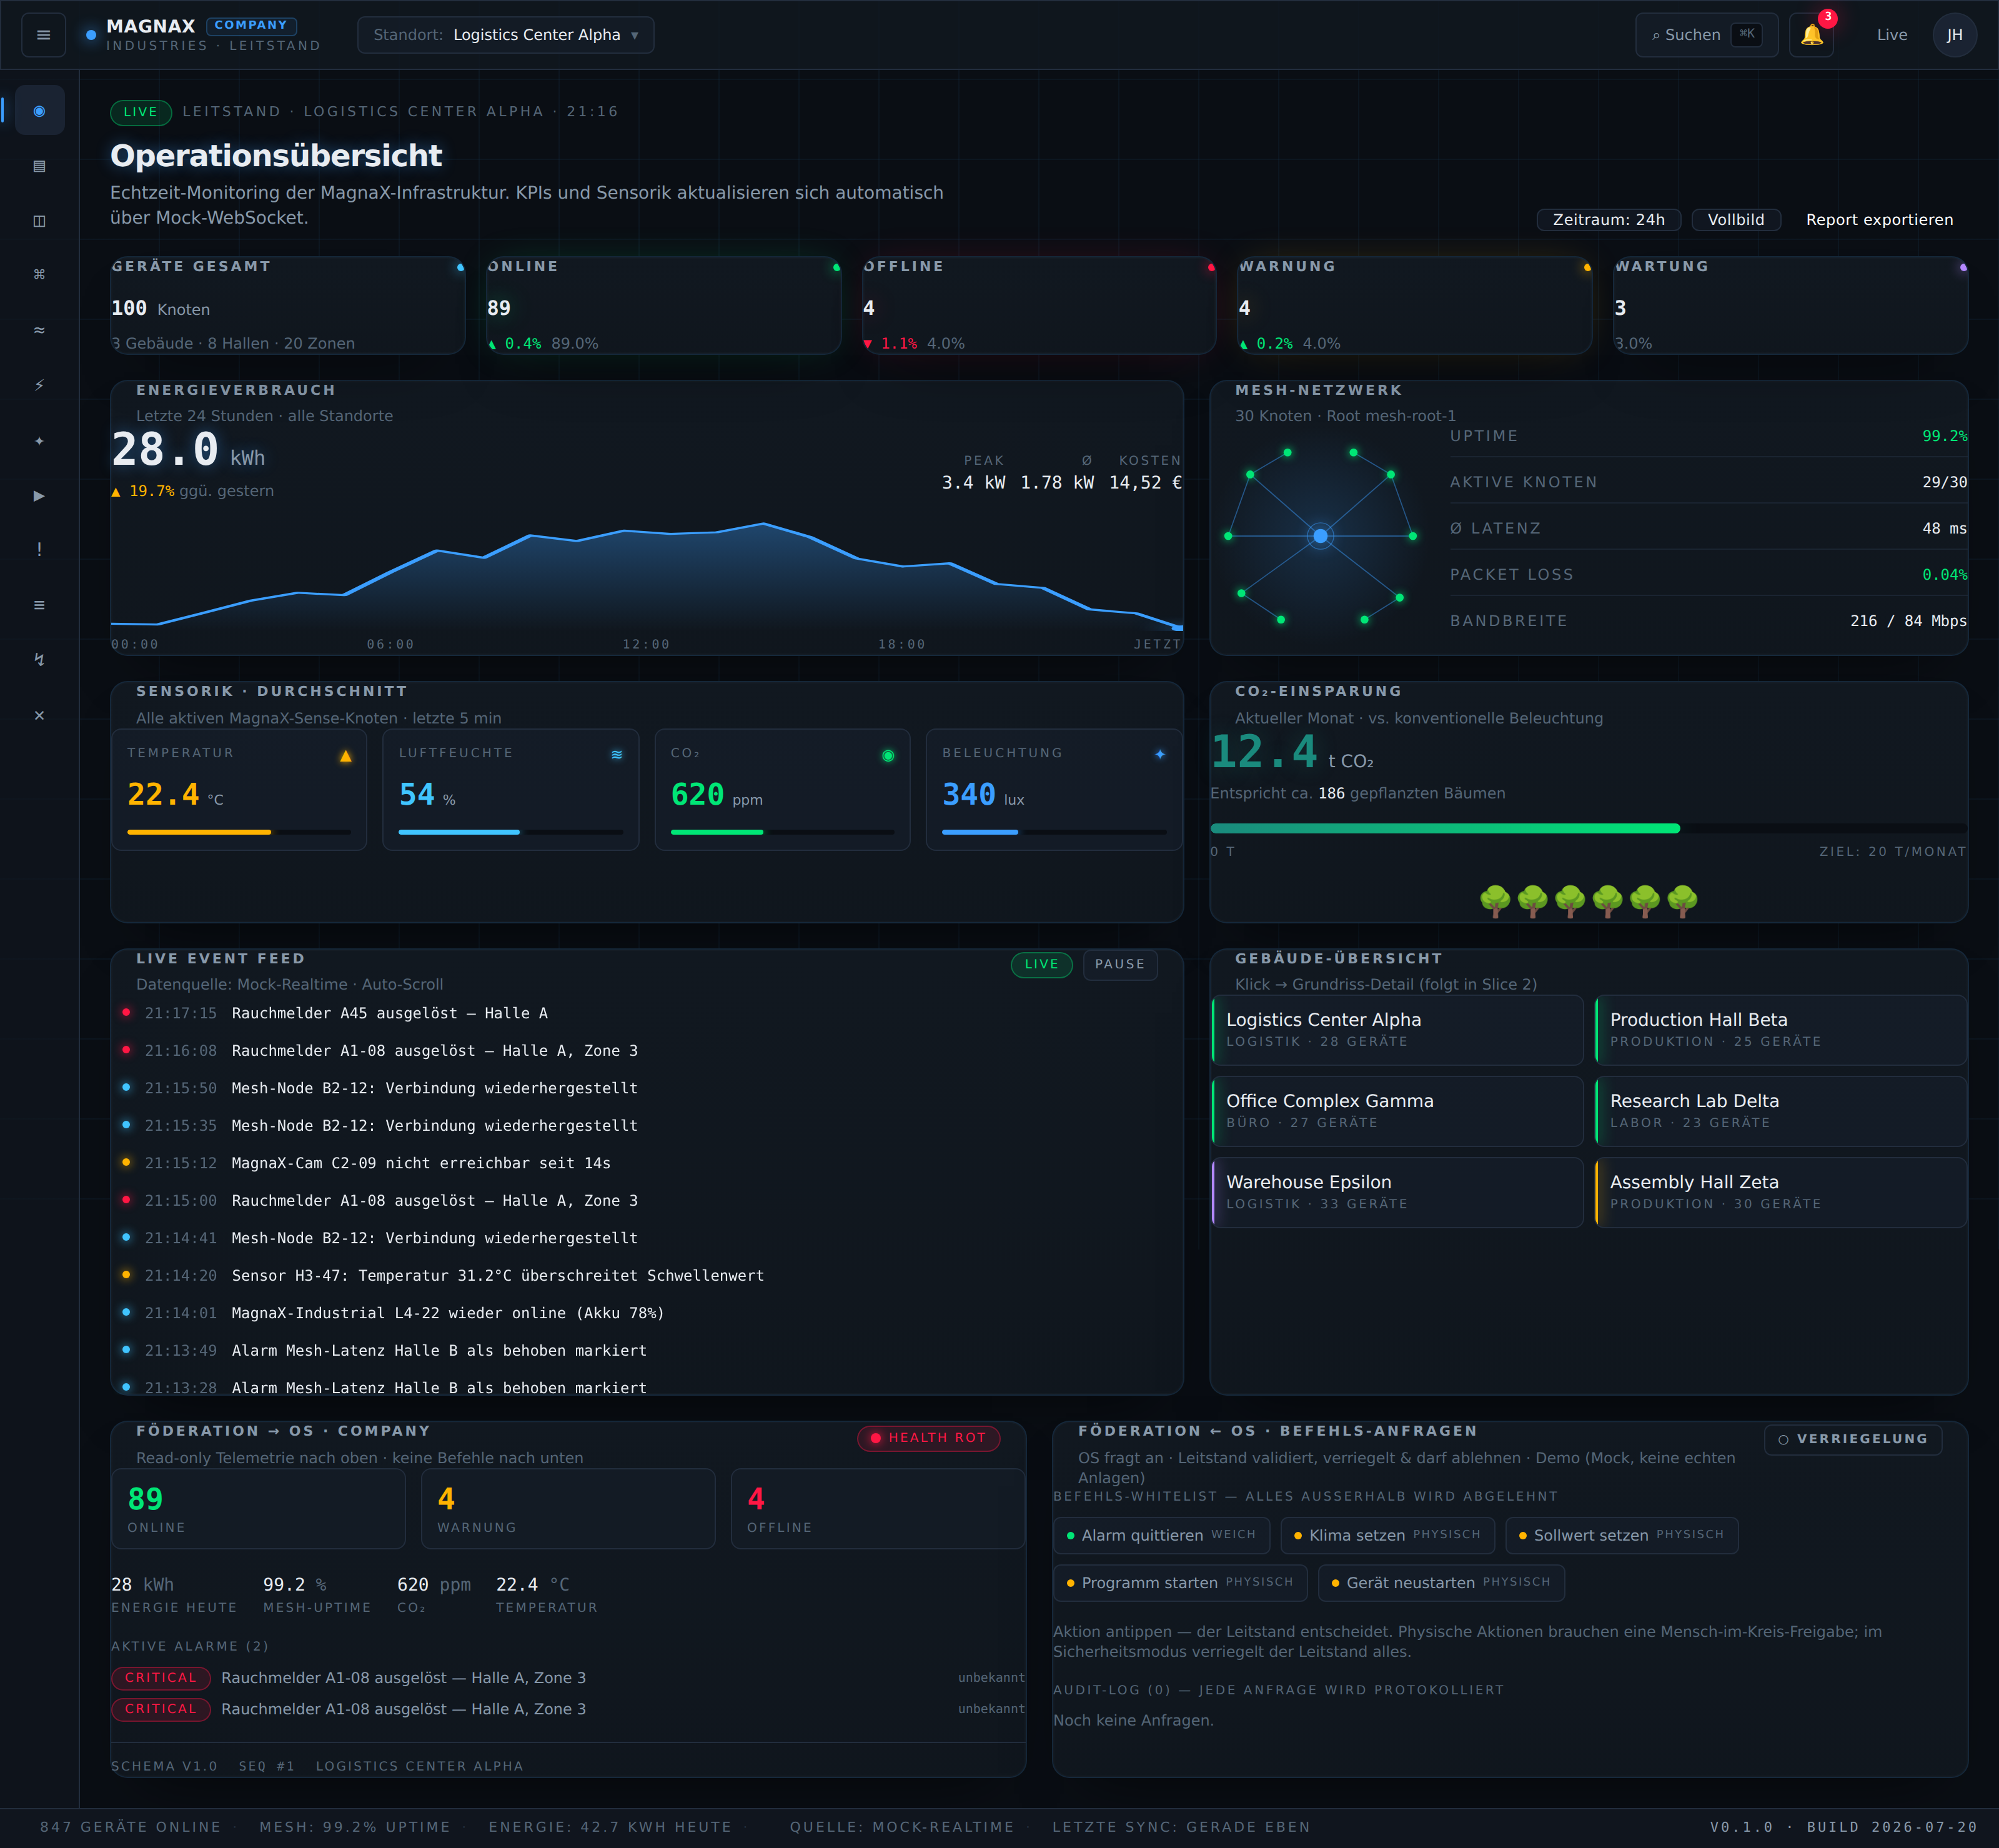Trigger the Gerät neustarten command chip
Screen dimensions: 1999x1848
tap(1441, 1583)
